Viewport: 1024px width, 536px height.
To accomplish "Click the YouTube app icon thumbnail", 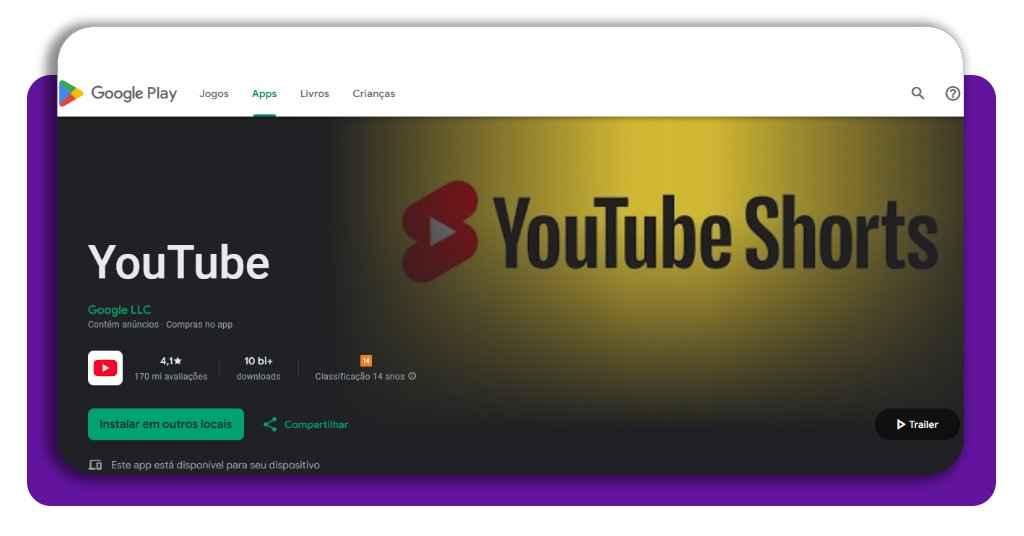I will click(105, 368).
